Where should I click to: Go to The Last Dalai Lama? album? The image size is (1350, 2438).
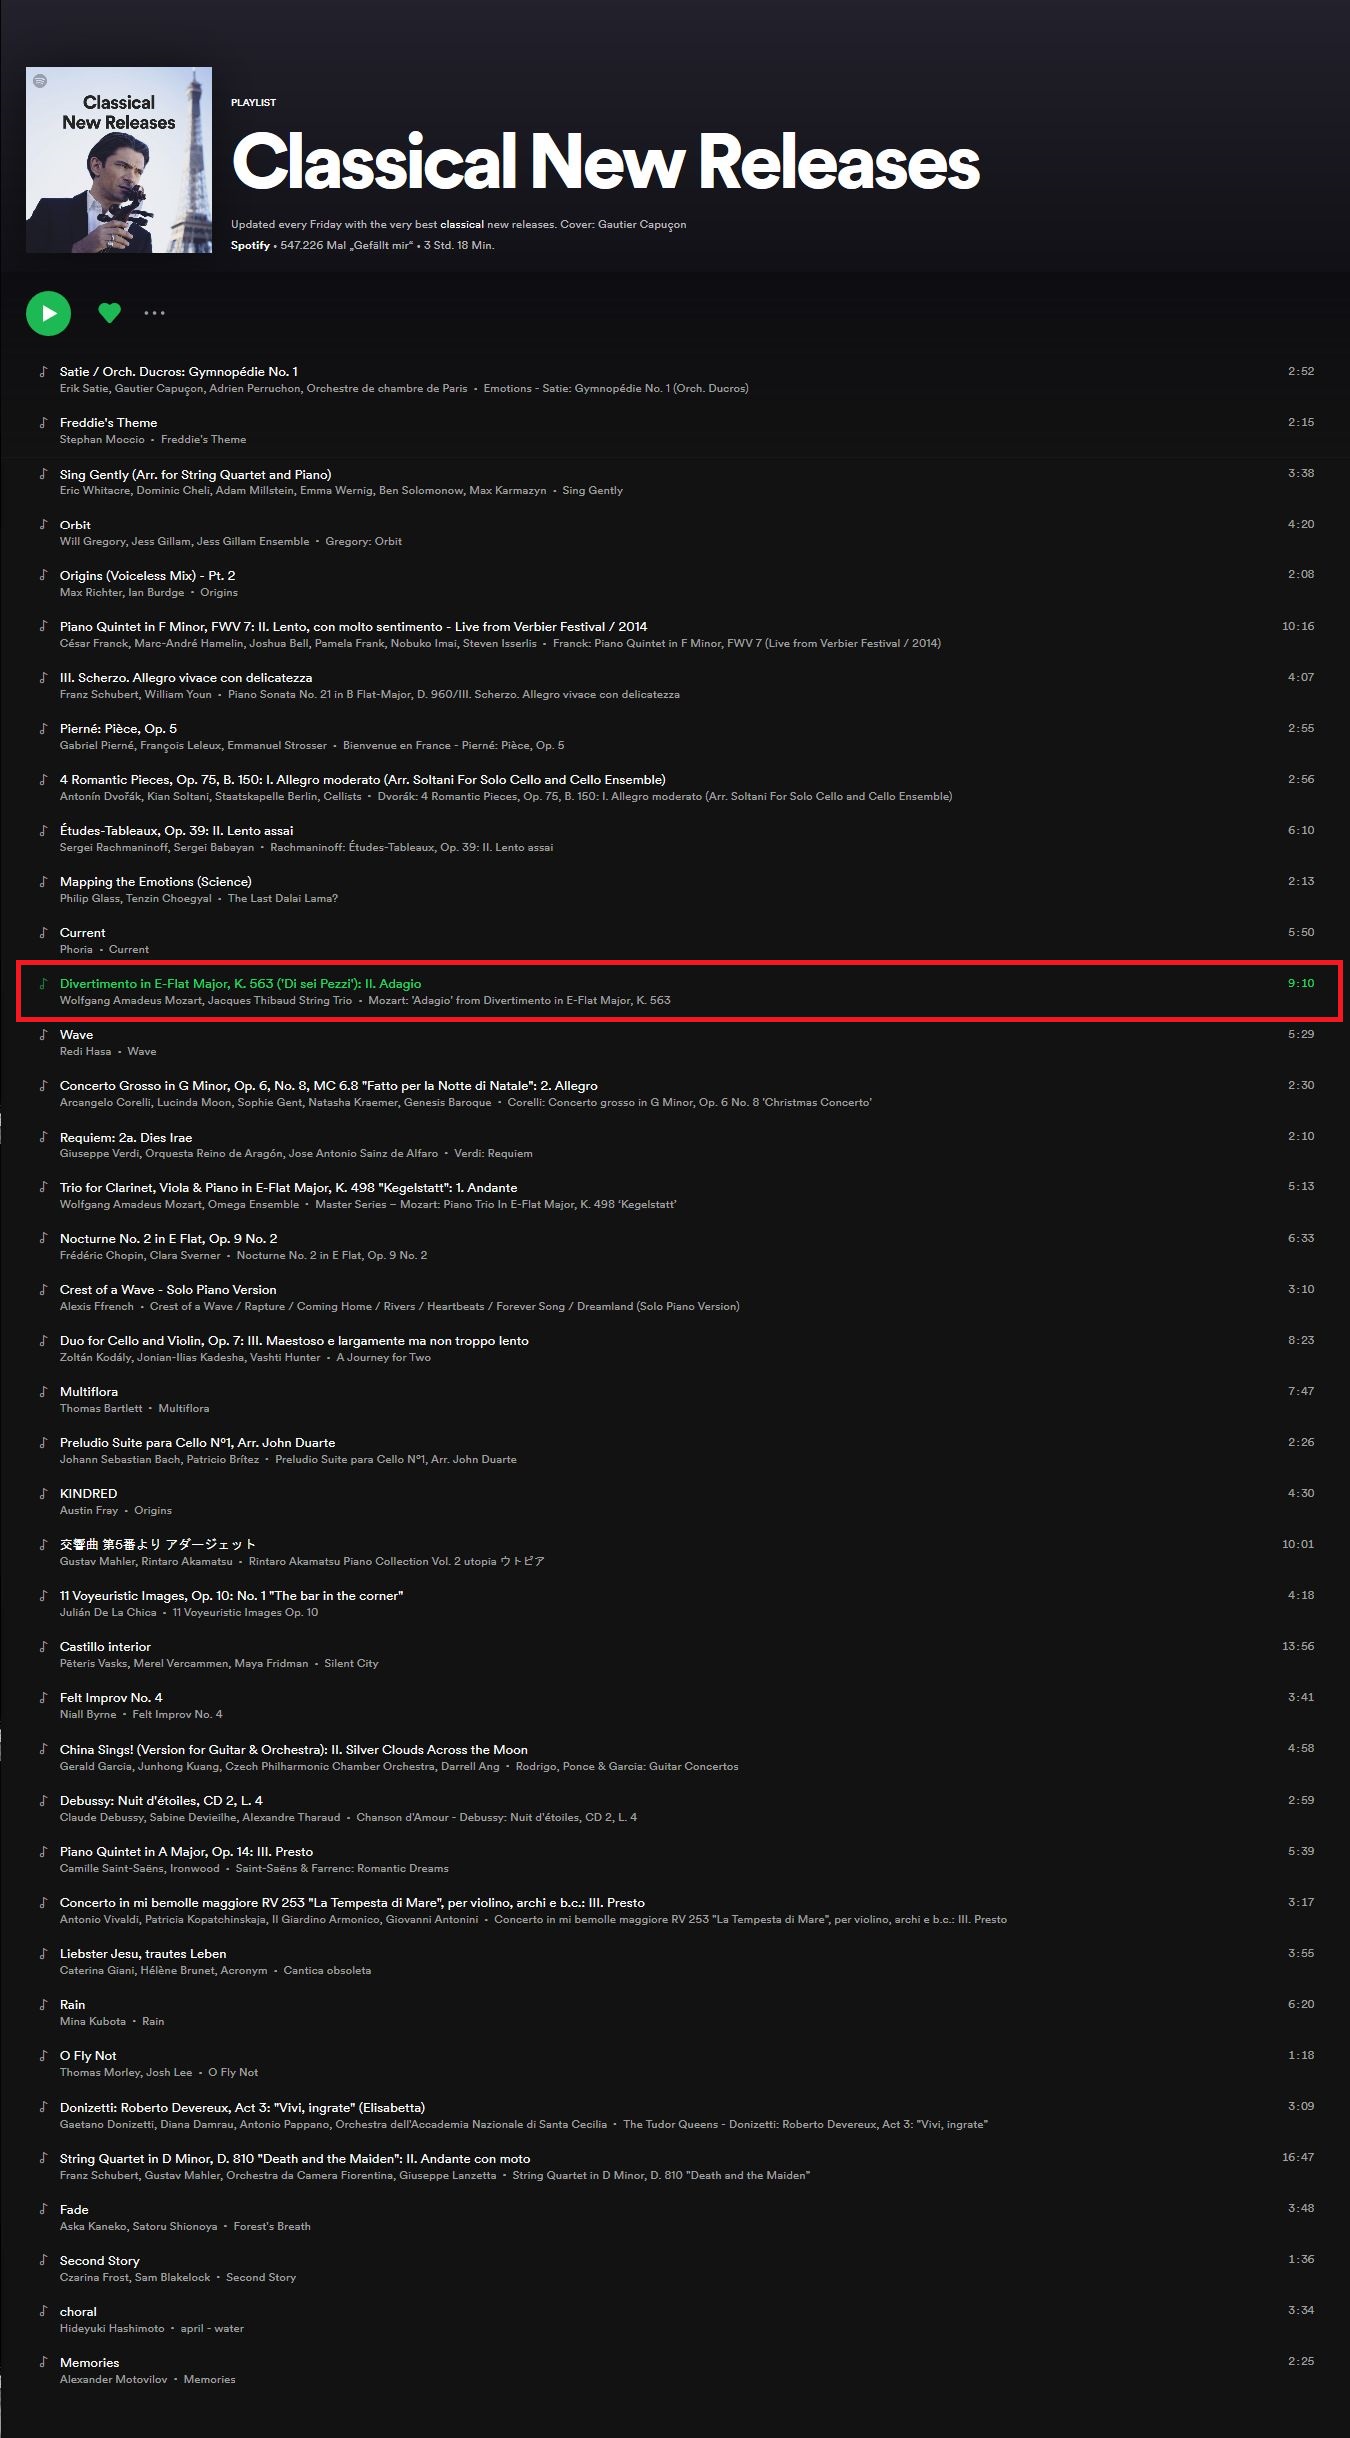pos(283,899)
